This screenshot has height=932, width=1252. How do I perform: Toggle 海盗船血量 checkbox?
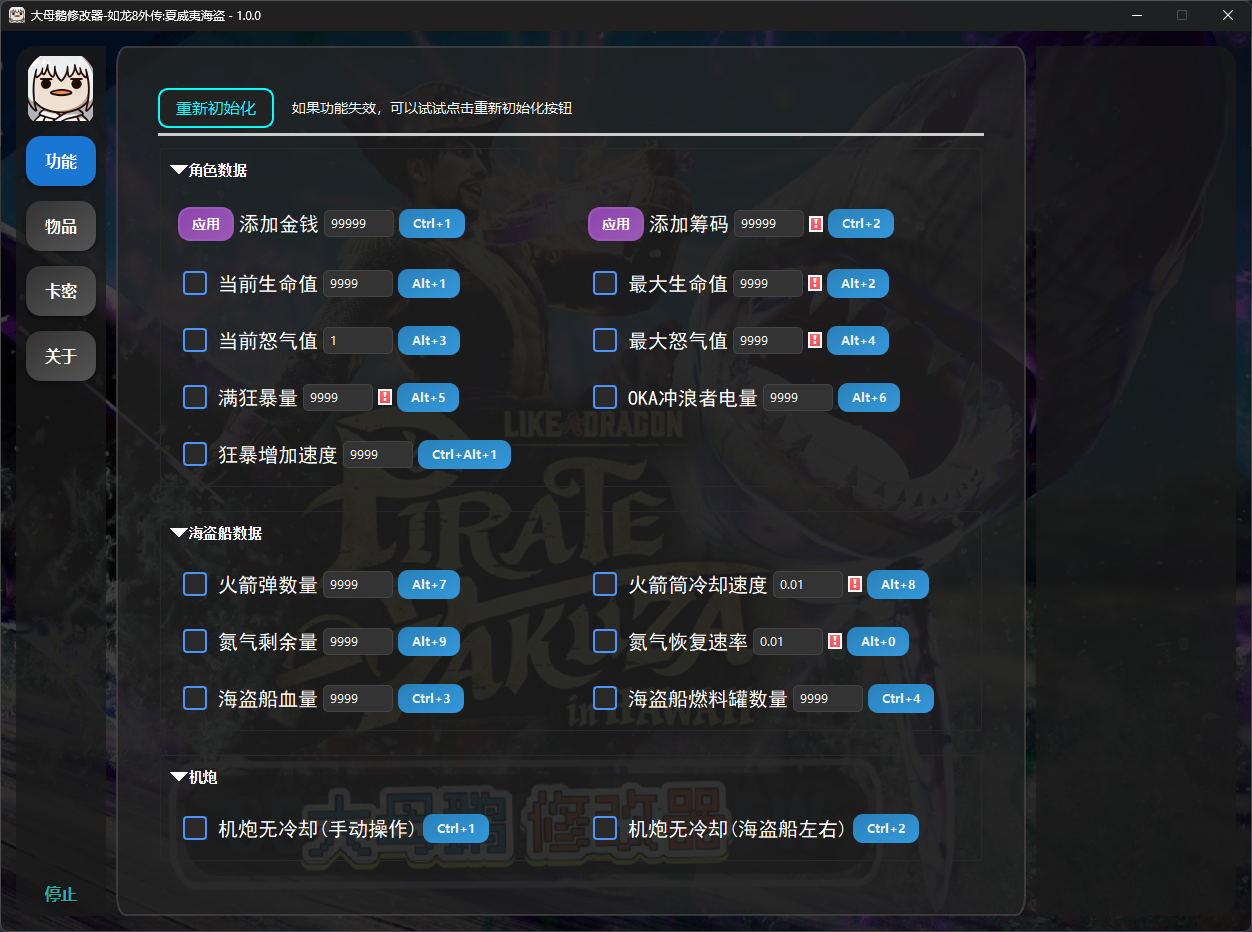pos(195,698)
